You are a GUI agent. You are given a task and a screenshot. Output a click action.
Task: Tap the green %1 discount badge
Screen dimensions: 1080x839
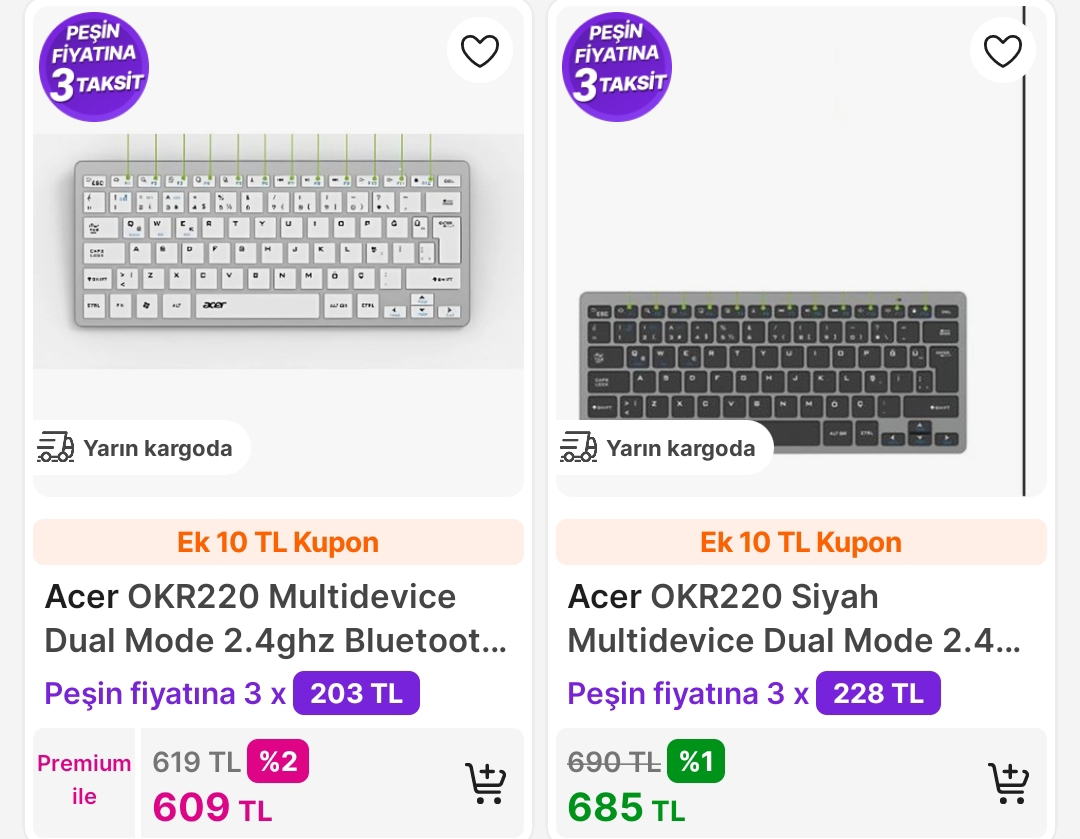(x=696, y=762)
